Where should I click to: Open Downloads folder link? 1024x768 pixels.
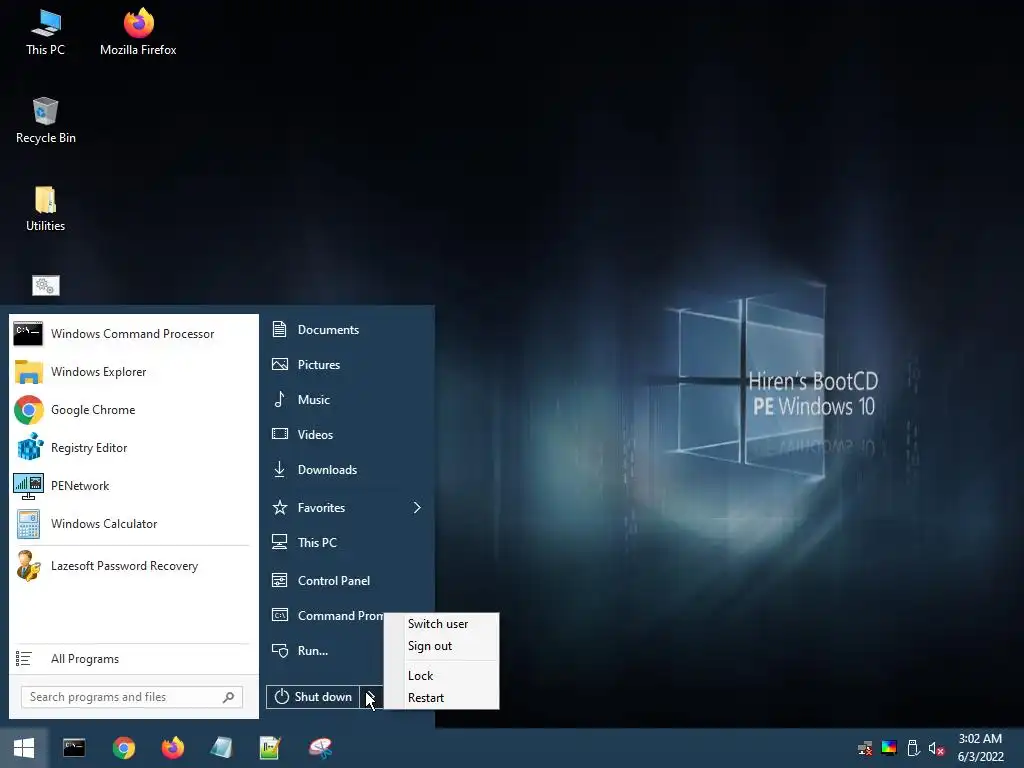coord(347,470)
